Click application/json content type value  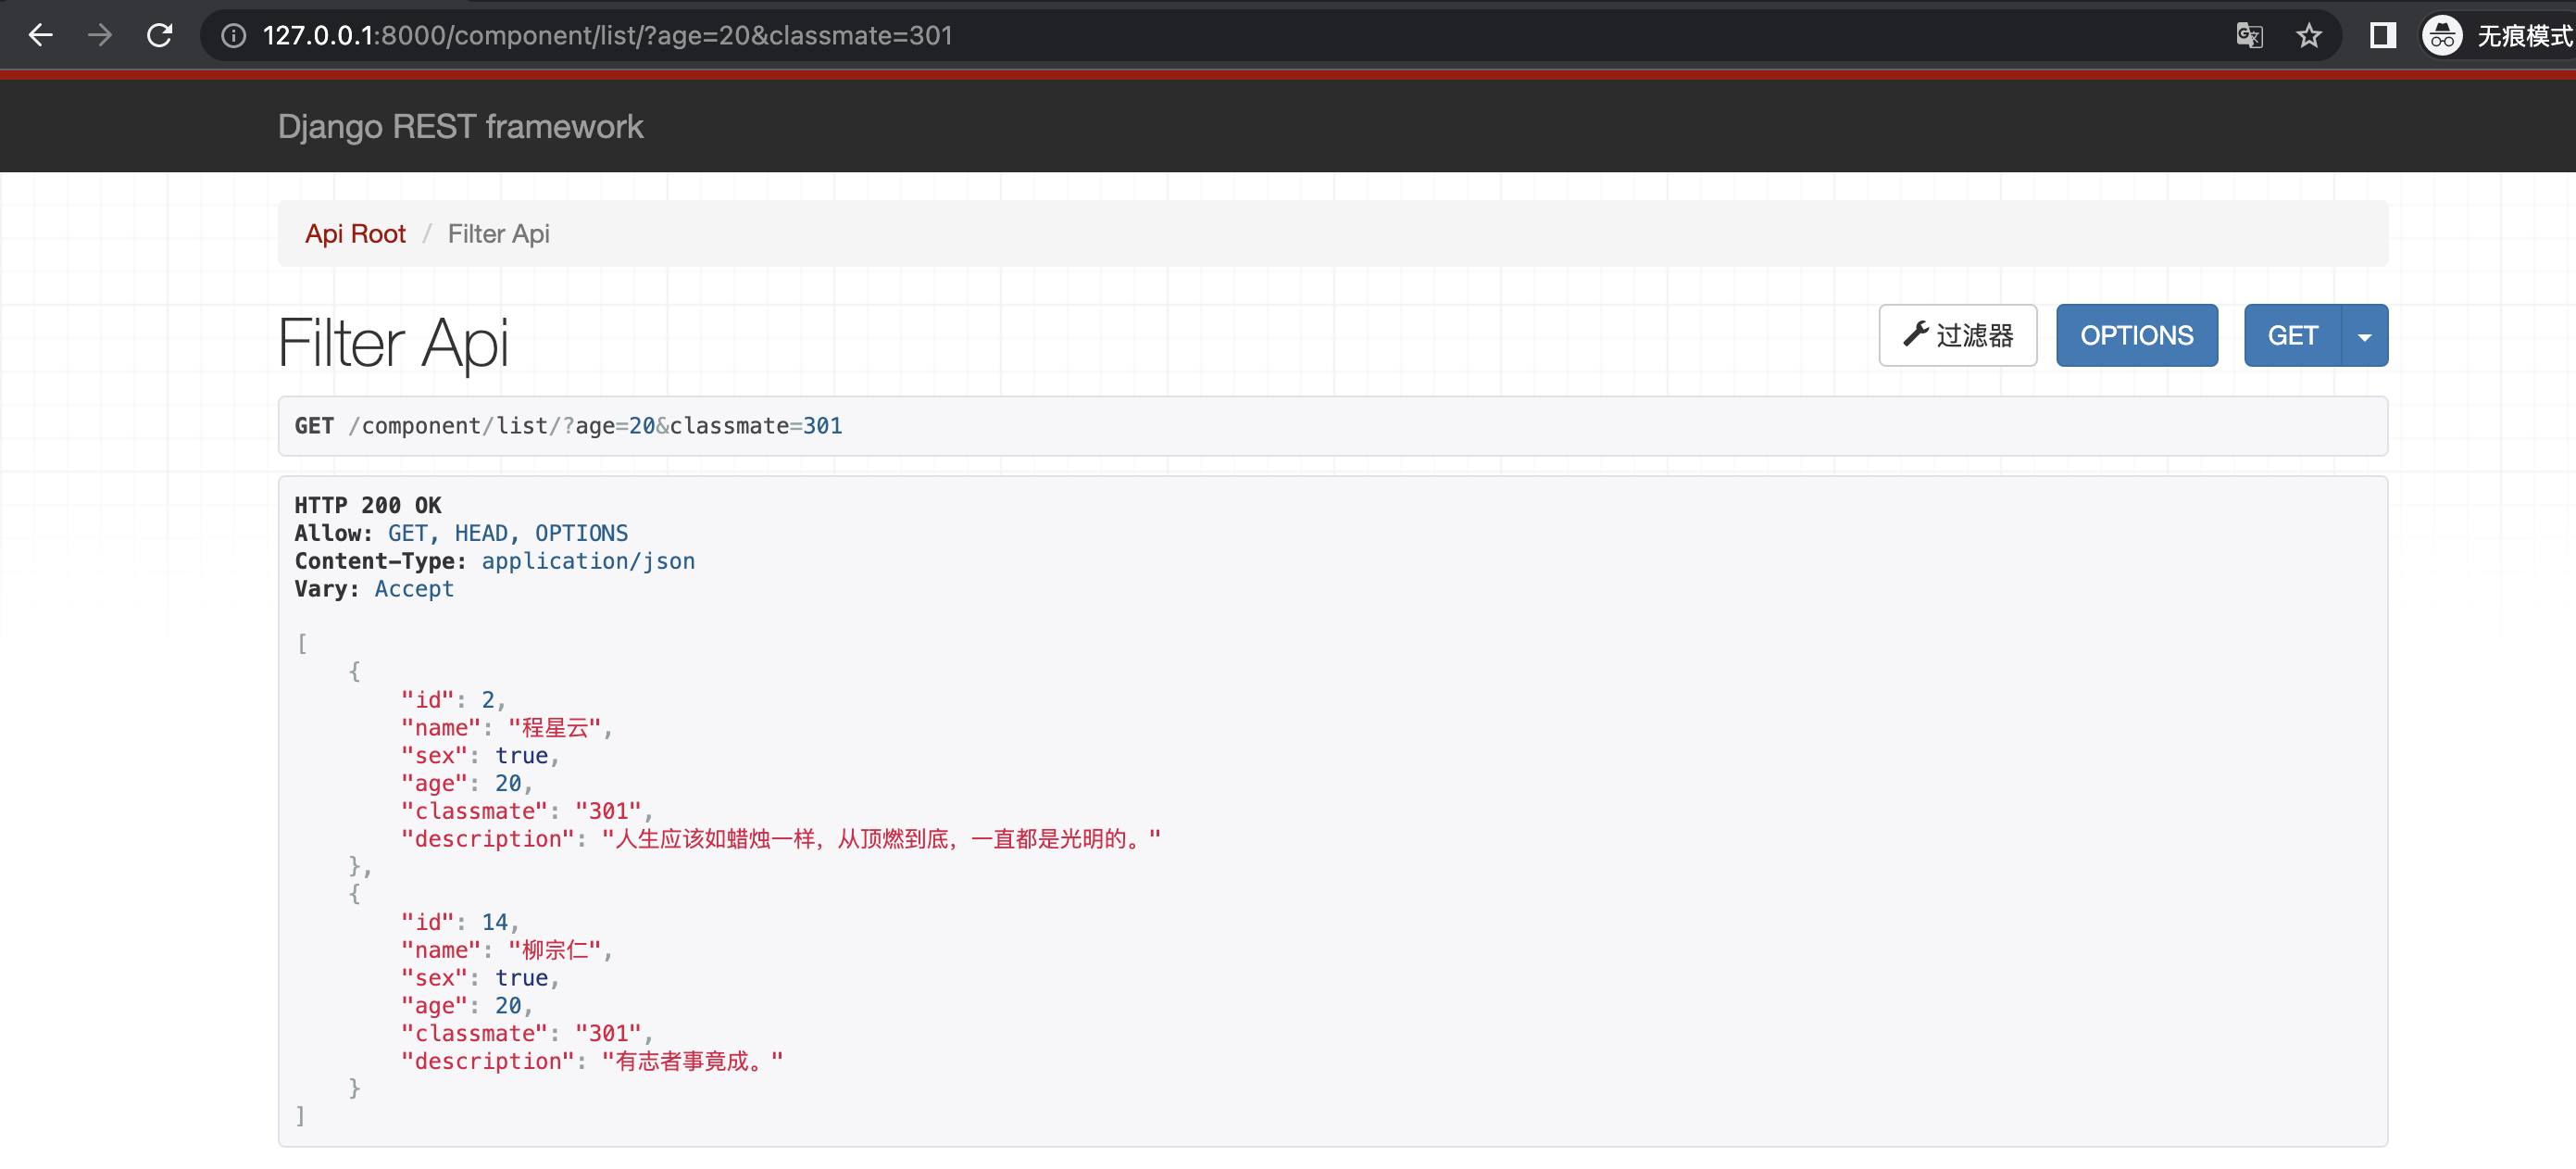[588, 561]
